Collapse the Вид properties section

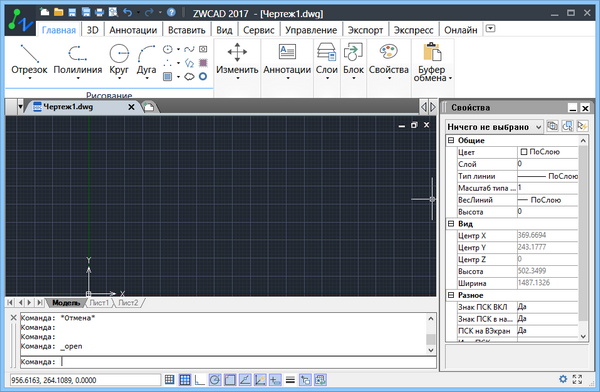pos(451,224)
